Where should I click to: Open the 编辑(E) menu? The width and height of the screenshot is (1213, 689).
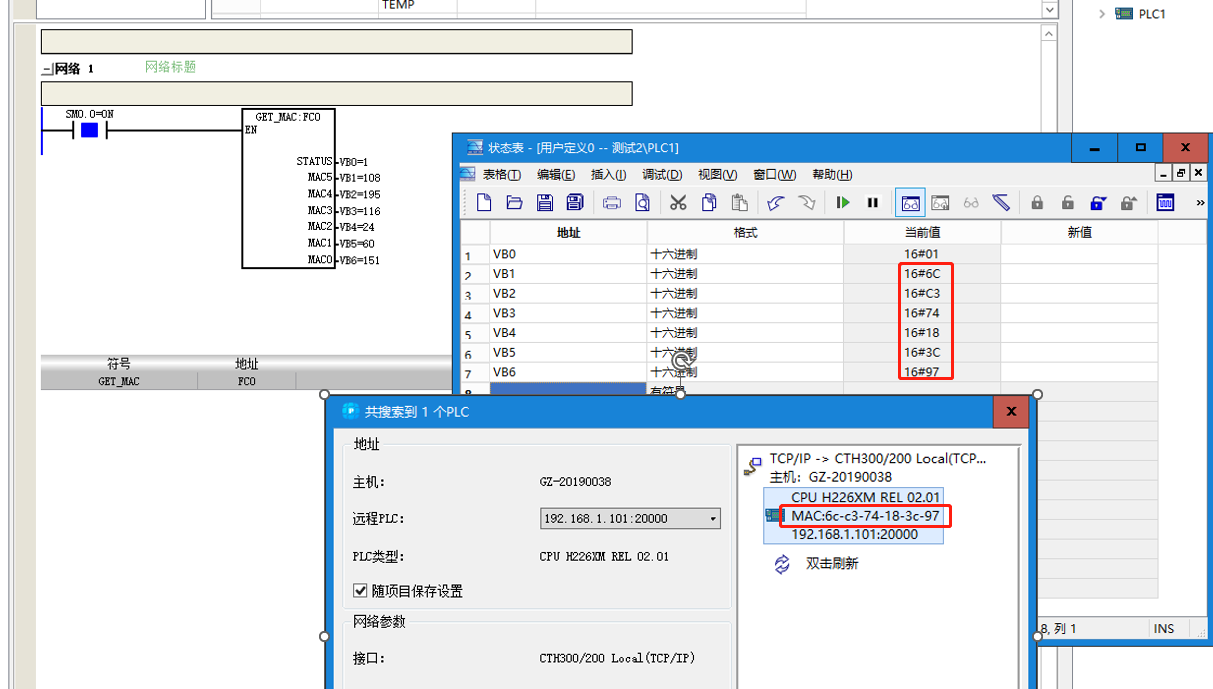click(x=556, y=175)
